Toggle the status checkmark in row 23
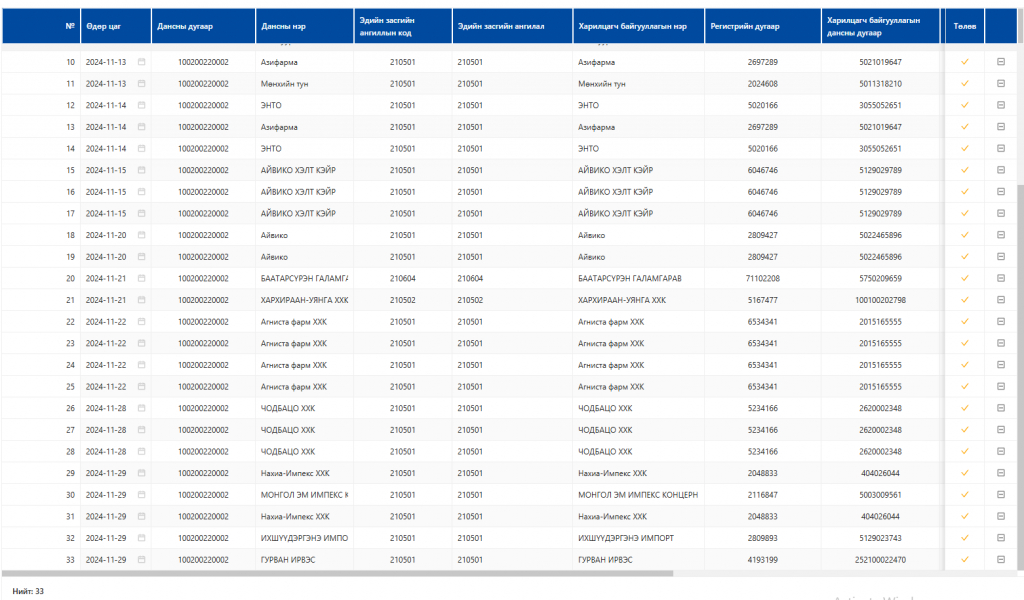Image resolution: width=1024 pixels, height=600 pixels. (x=965, y=343)
